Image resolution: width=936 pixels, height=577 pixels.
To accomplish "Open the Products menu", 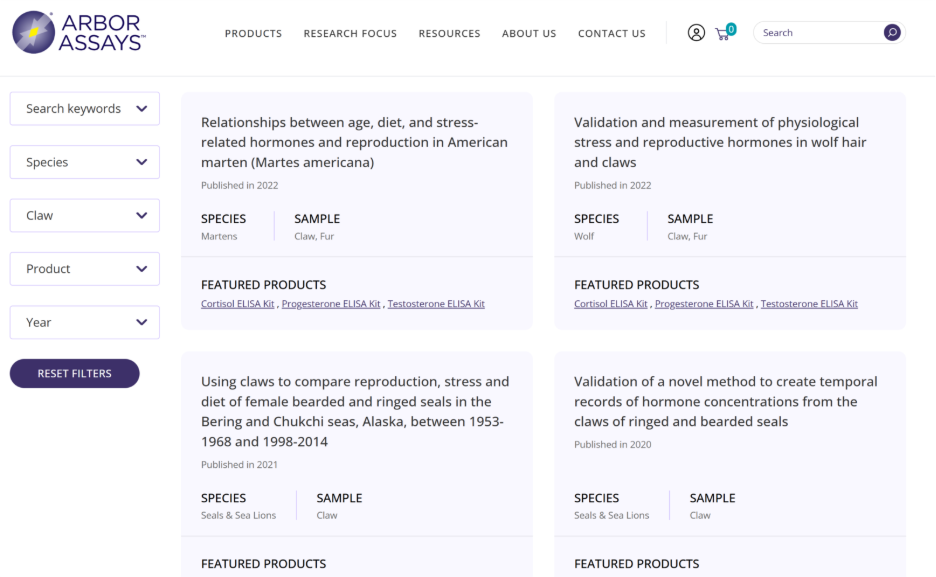I will [253, 34].
